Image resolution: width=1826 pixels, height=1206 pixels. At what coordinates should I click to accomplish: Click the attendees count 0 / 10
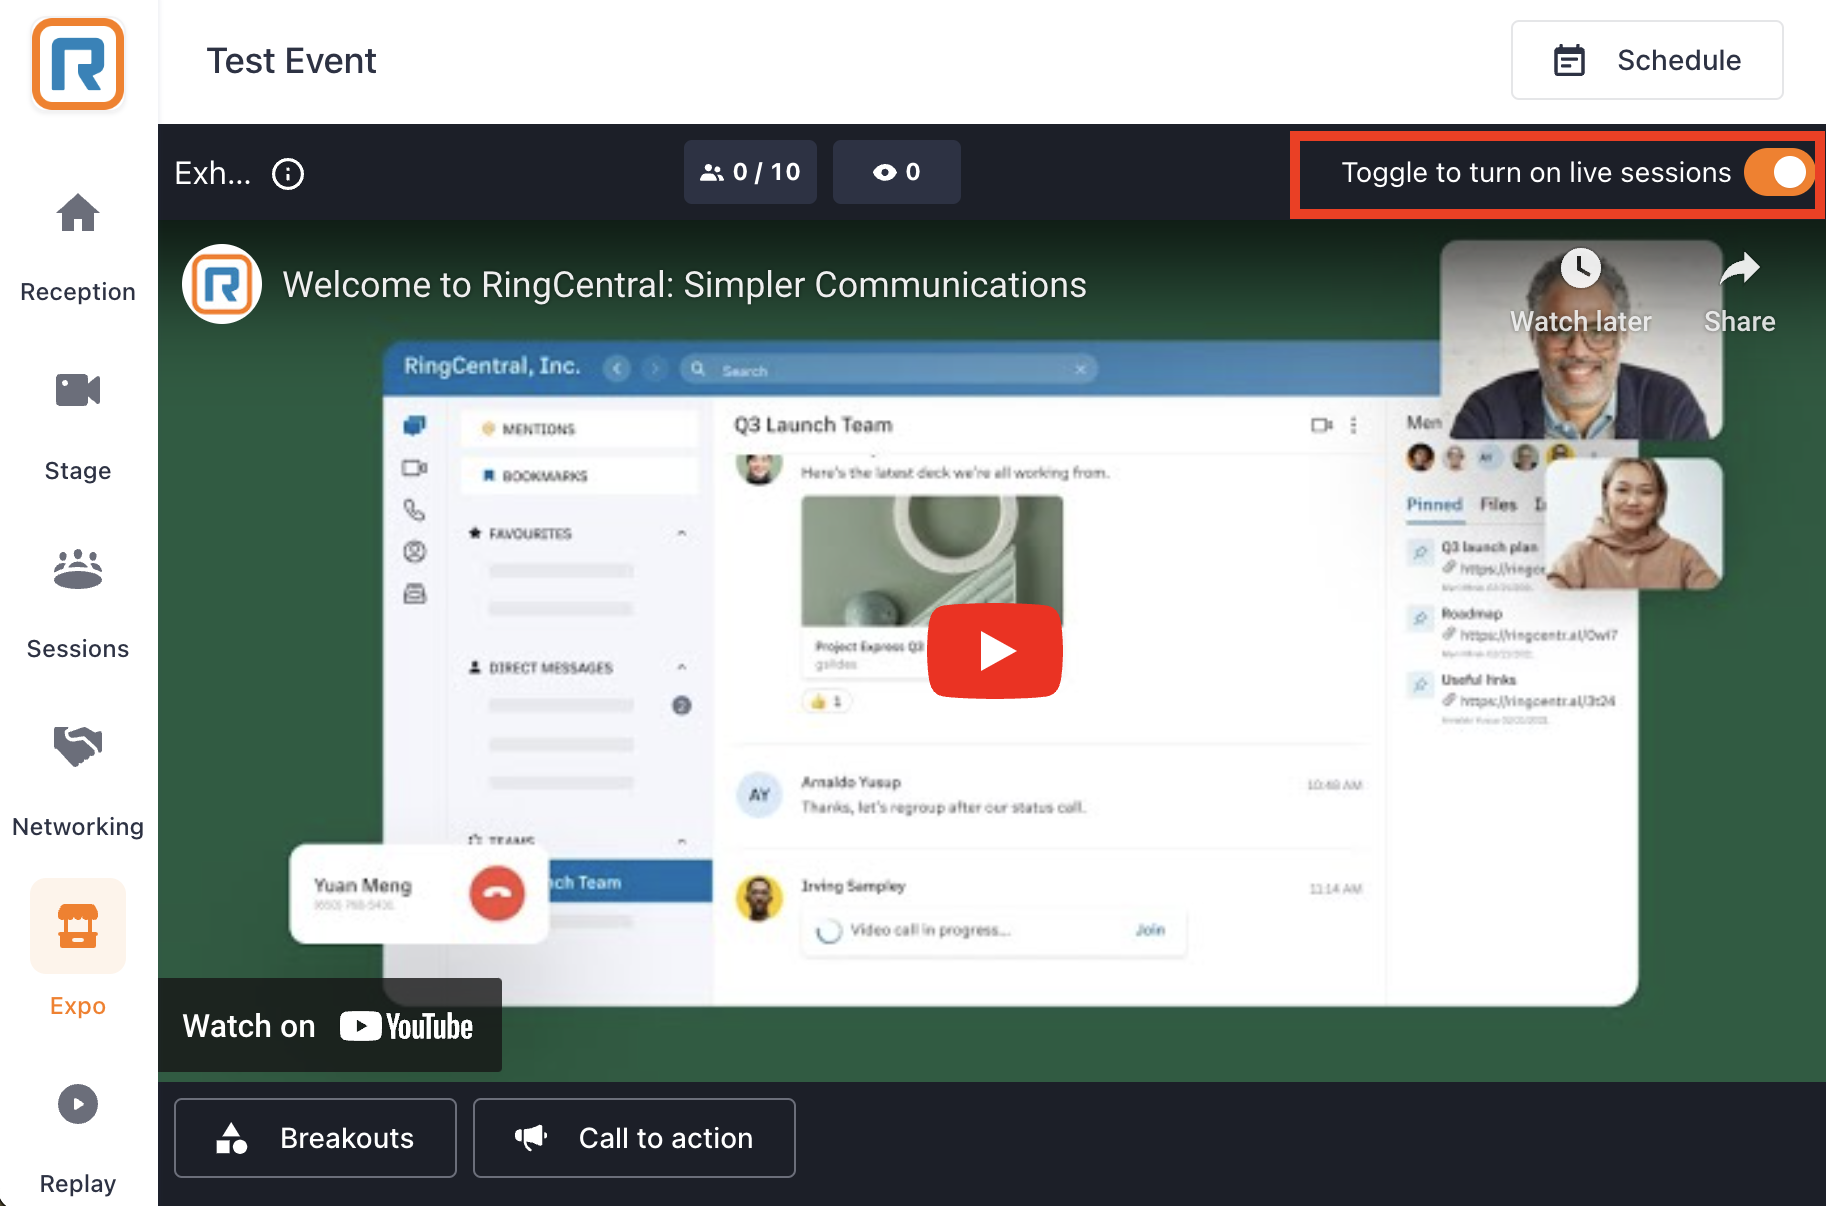[x=750, y=172]
